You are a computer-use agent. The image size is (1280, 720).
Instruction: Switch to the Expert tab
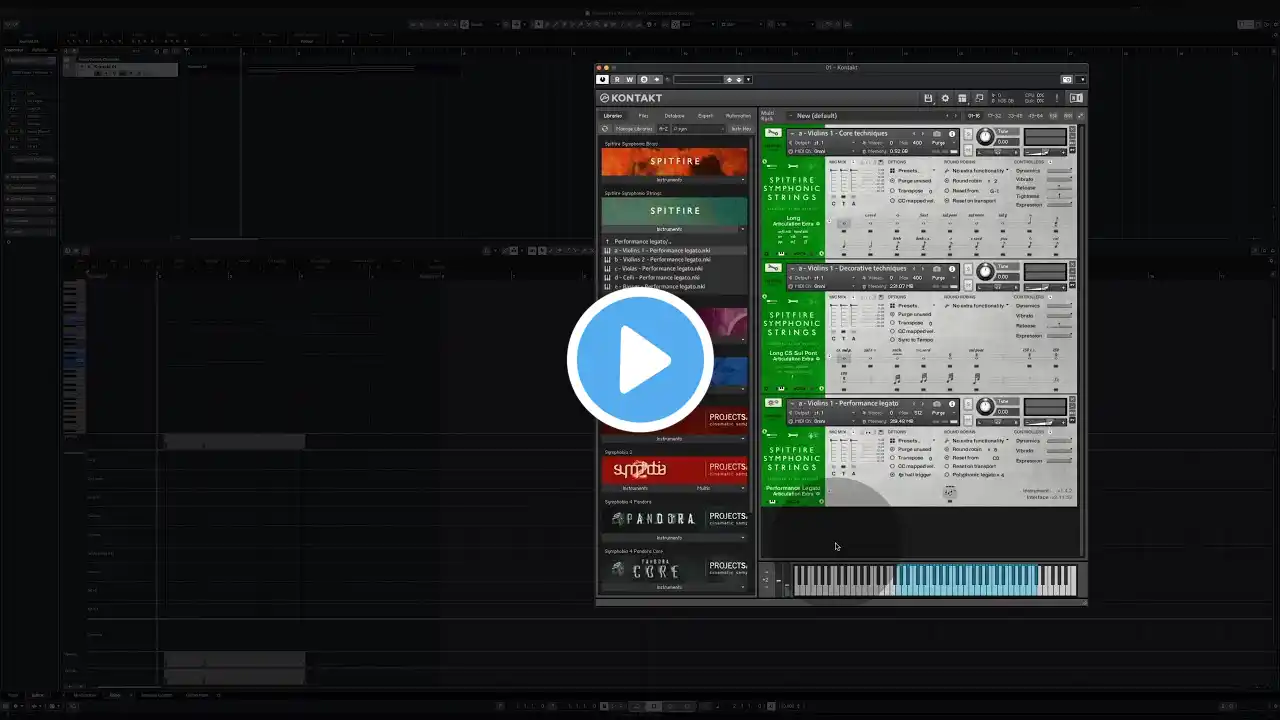(706, 116)
